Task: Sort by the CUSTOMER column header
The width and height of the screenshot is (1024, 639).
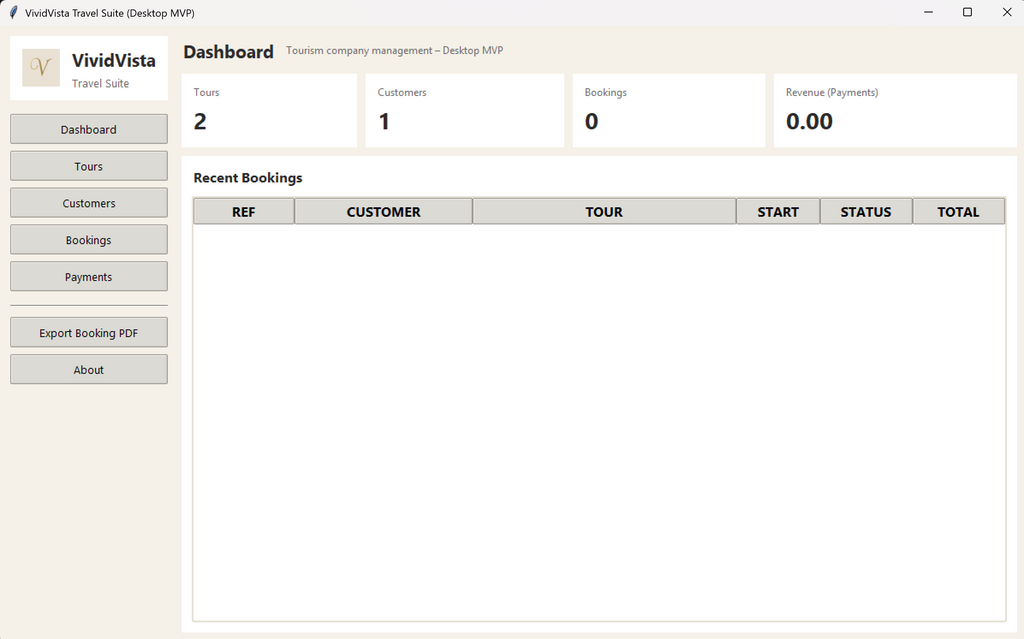Action: 383,212
